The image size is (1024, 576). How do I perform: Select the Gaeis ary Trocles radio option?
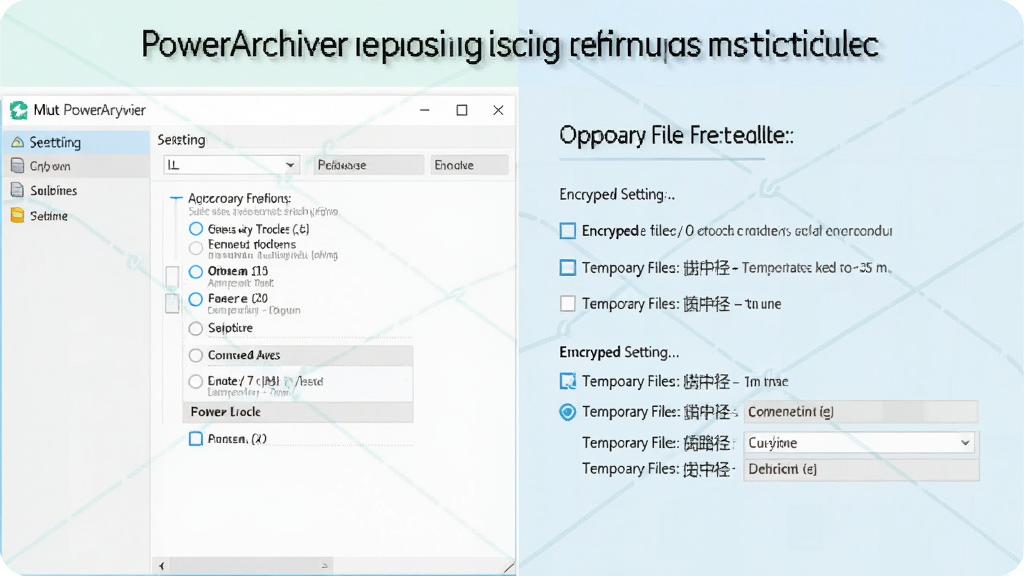195,229
